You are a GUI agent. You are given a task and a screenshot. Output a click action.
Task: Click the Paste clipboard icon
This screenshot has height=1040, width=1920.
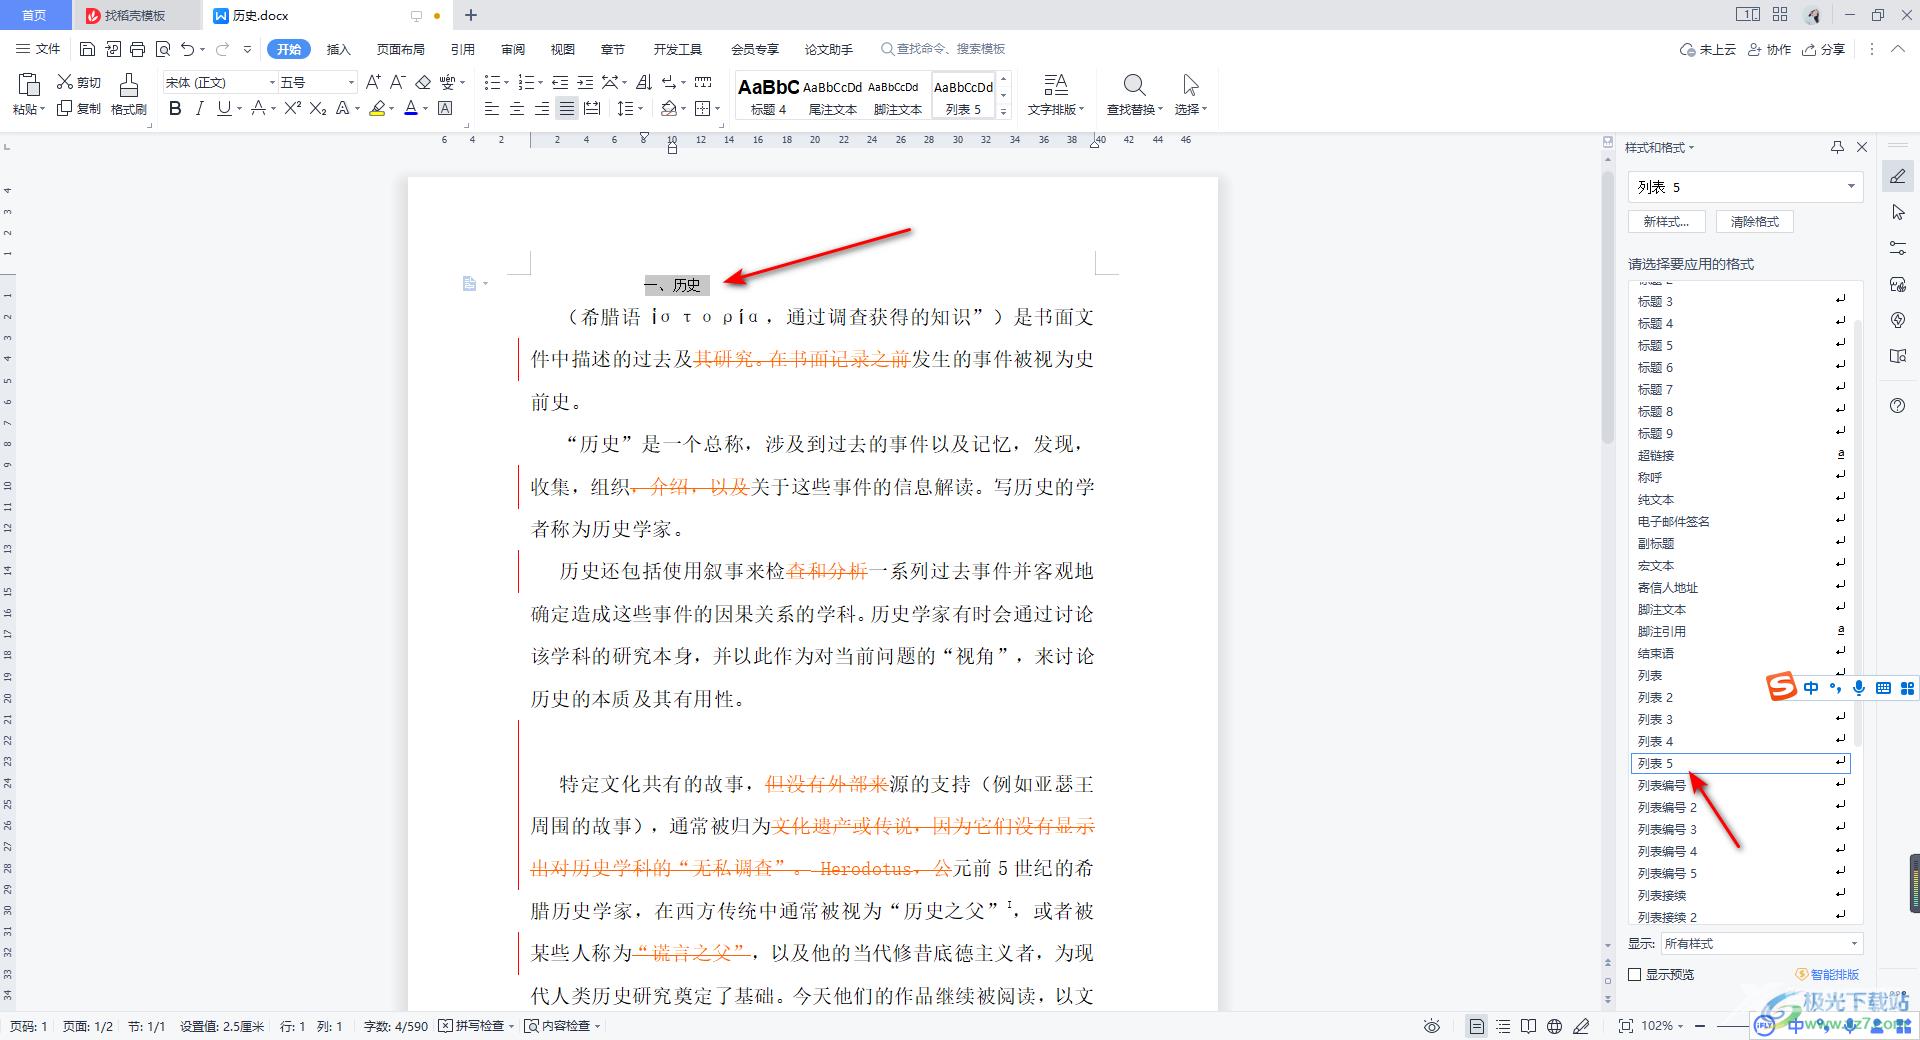click(x=28, y=85)
